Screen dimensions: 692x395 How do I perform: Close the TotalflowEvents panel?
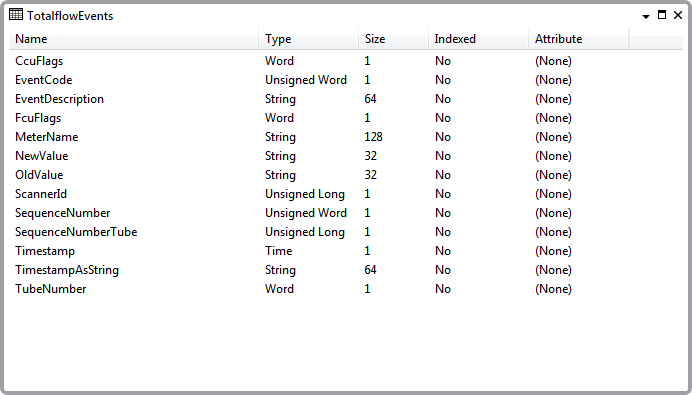point(678,15)
